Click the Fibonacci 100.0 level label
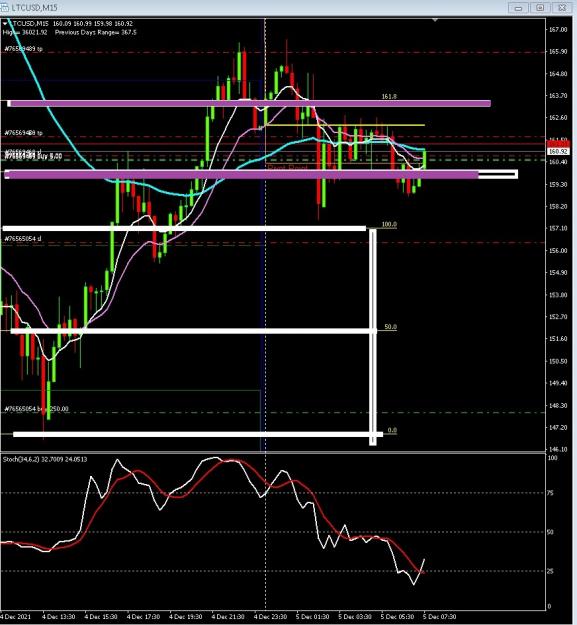 pos(389,224)
